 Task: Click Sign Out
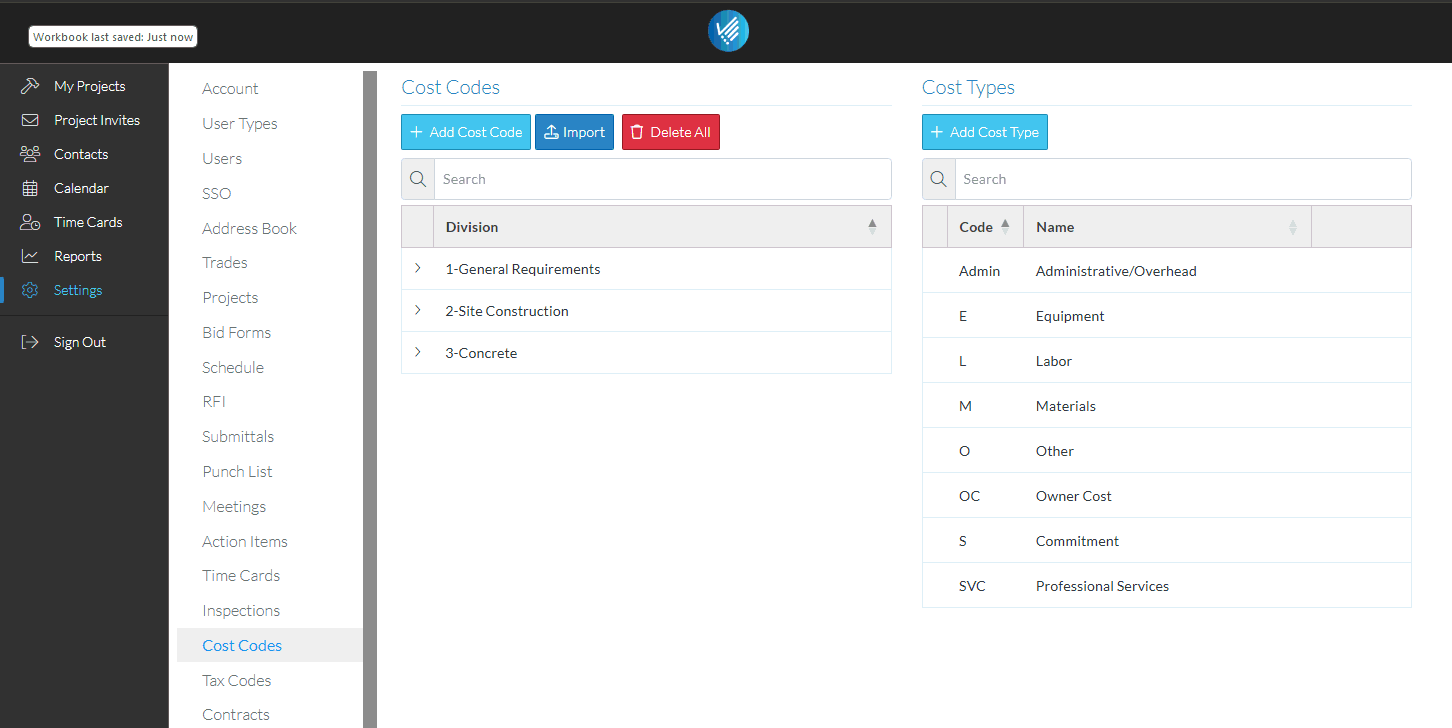80,342
